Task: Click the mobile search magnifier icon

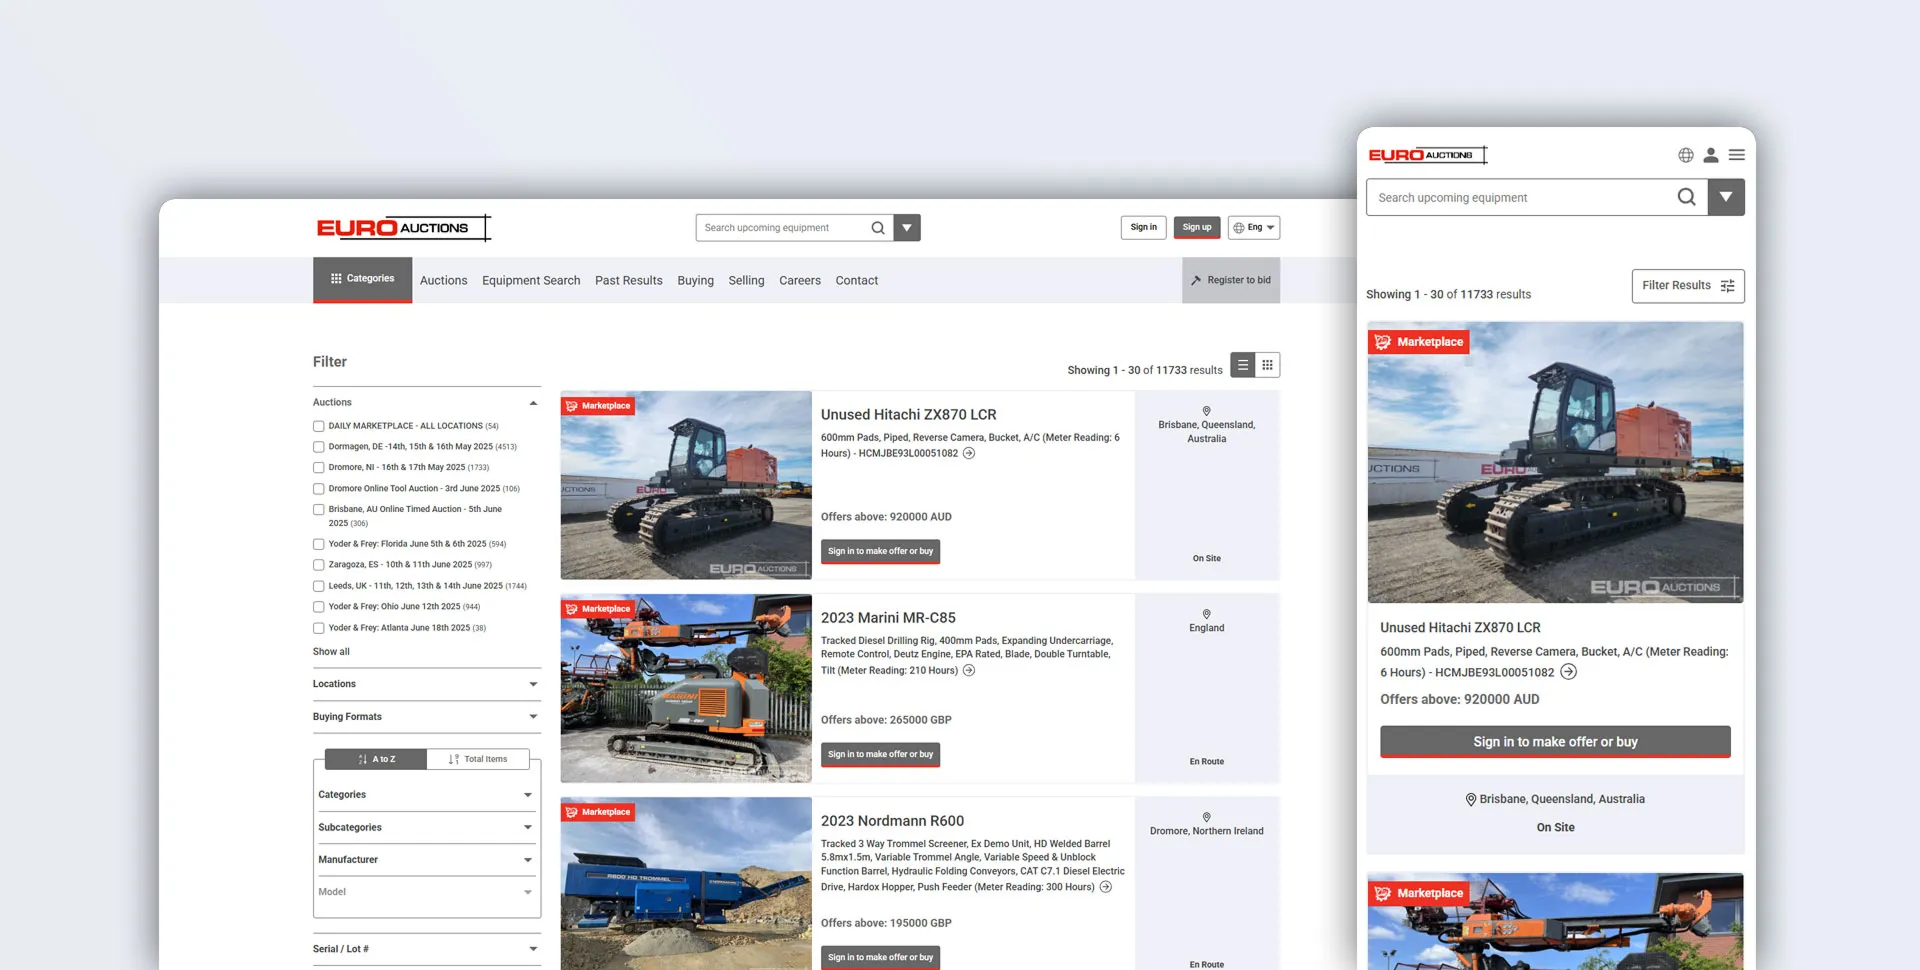Action: pyautogui.click(x=1686, y=197)
